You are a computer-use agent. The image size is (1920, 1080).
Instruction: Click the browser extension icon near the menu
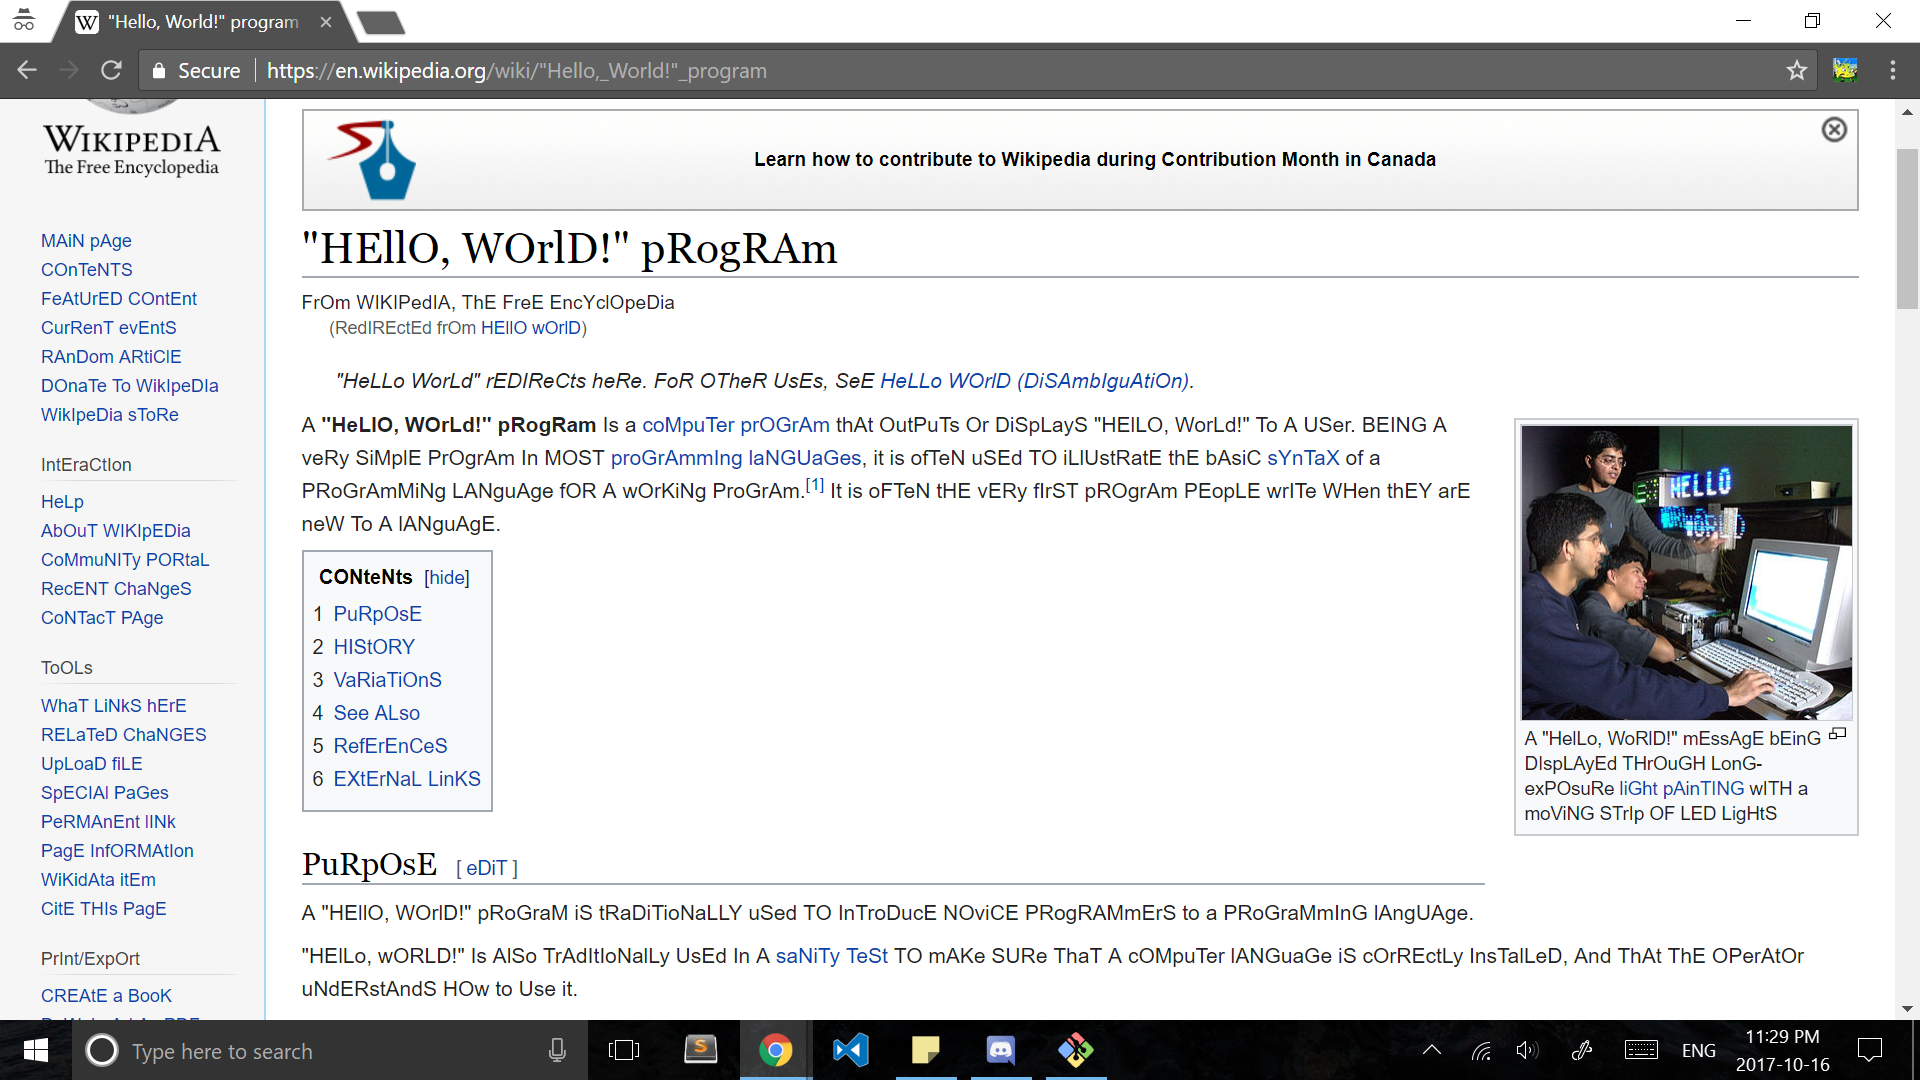[1845, 70]
